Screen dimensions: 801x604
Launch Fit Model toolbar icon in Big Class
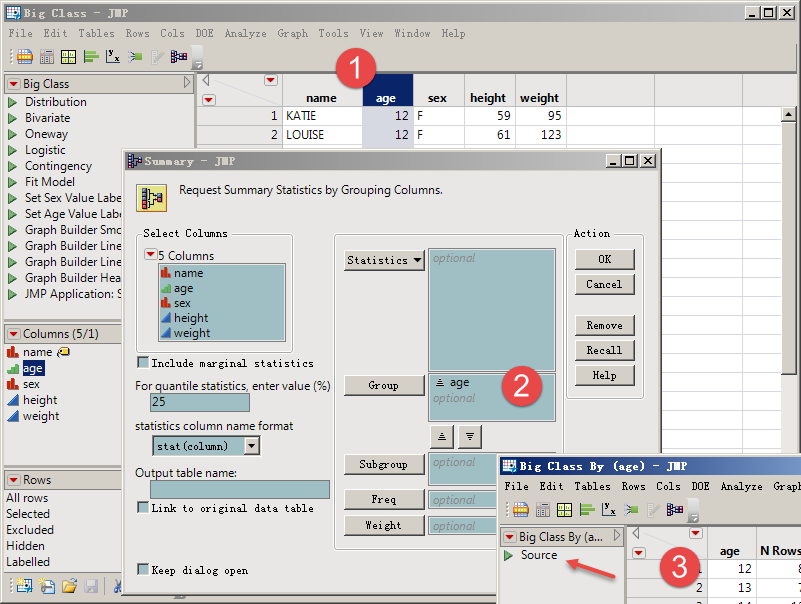(x=135, y=56)
